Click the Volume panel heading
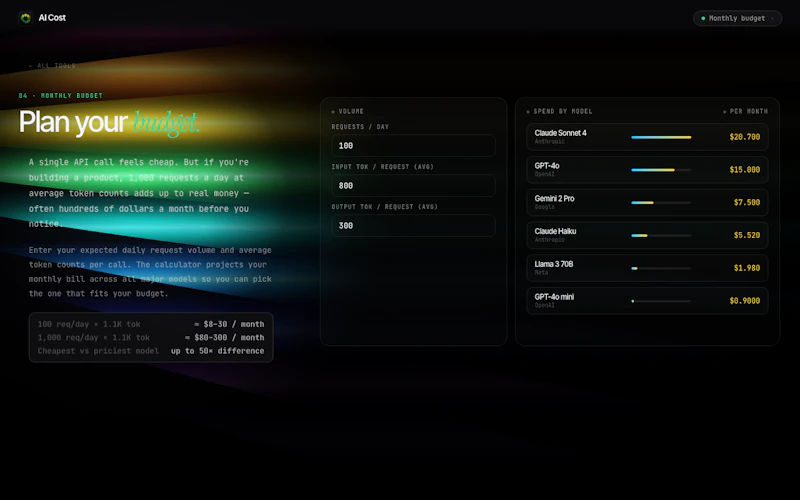 pyautogui.click(x=351, y=111)
